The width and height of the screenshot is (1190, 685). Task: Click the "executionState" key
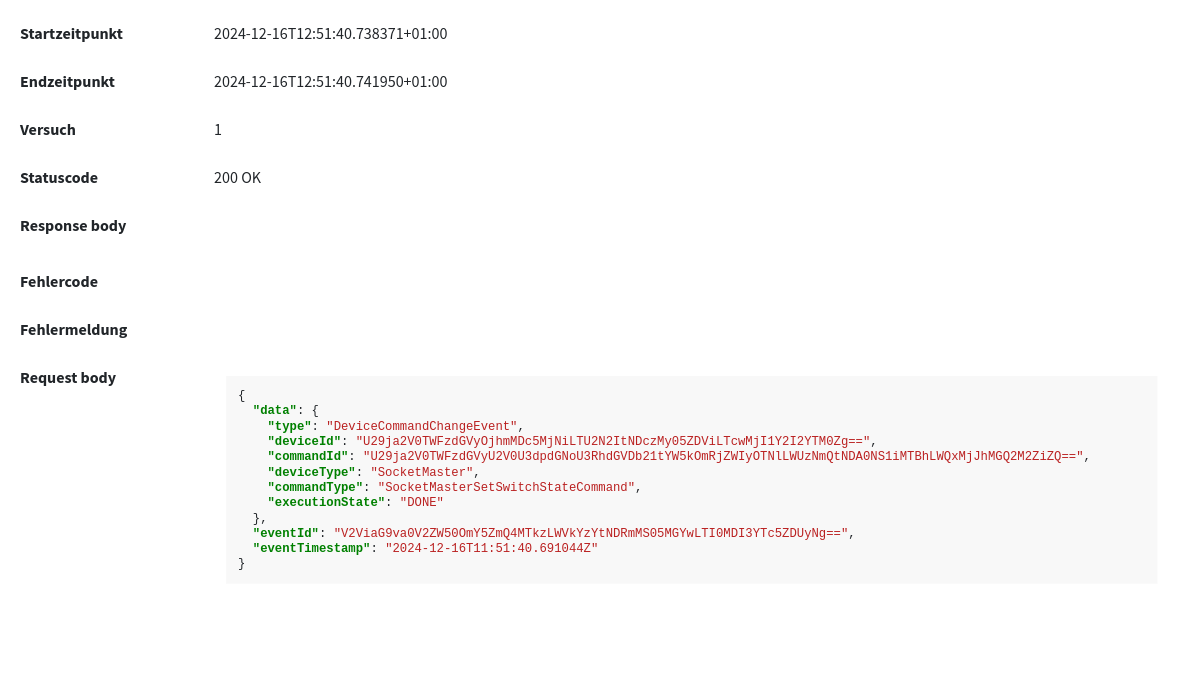click(x=326, y=503)
